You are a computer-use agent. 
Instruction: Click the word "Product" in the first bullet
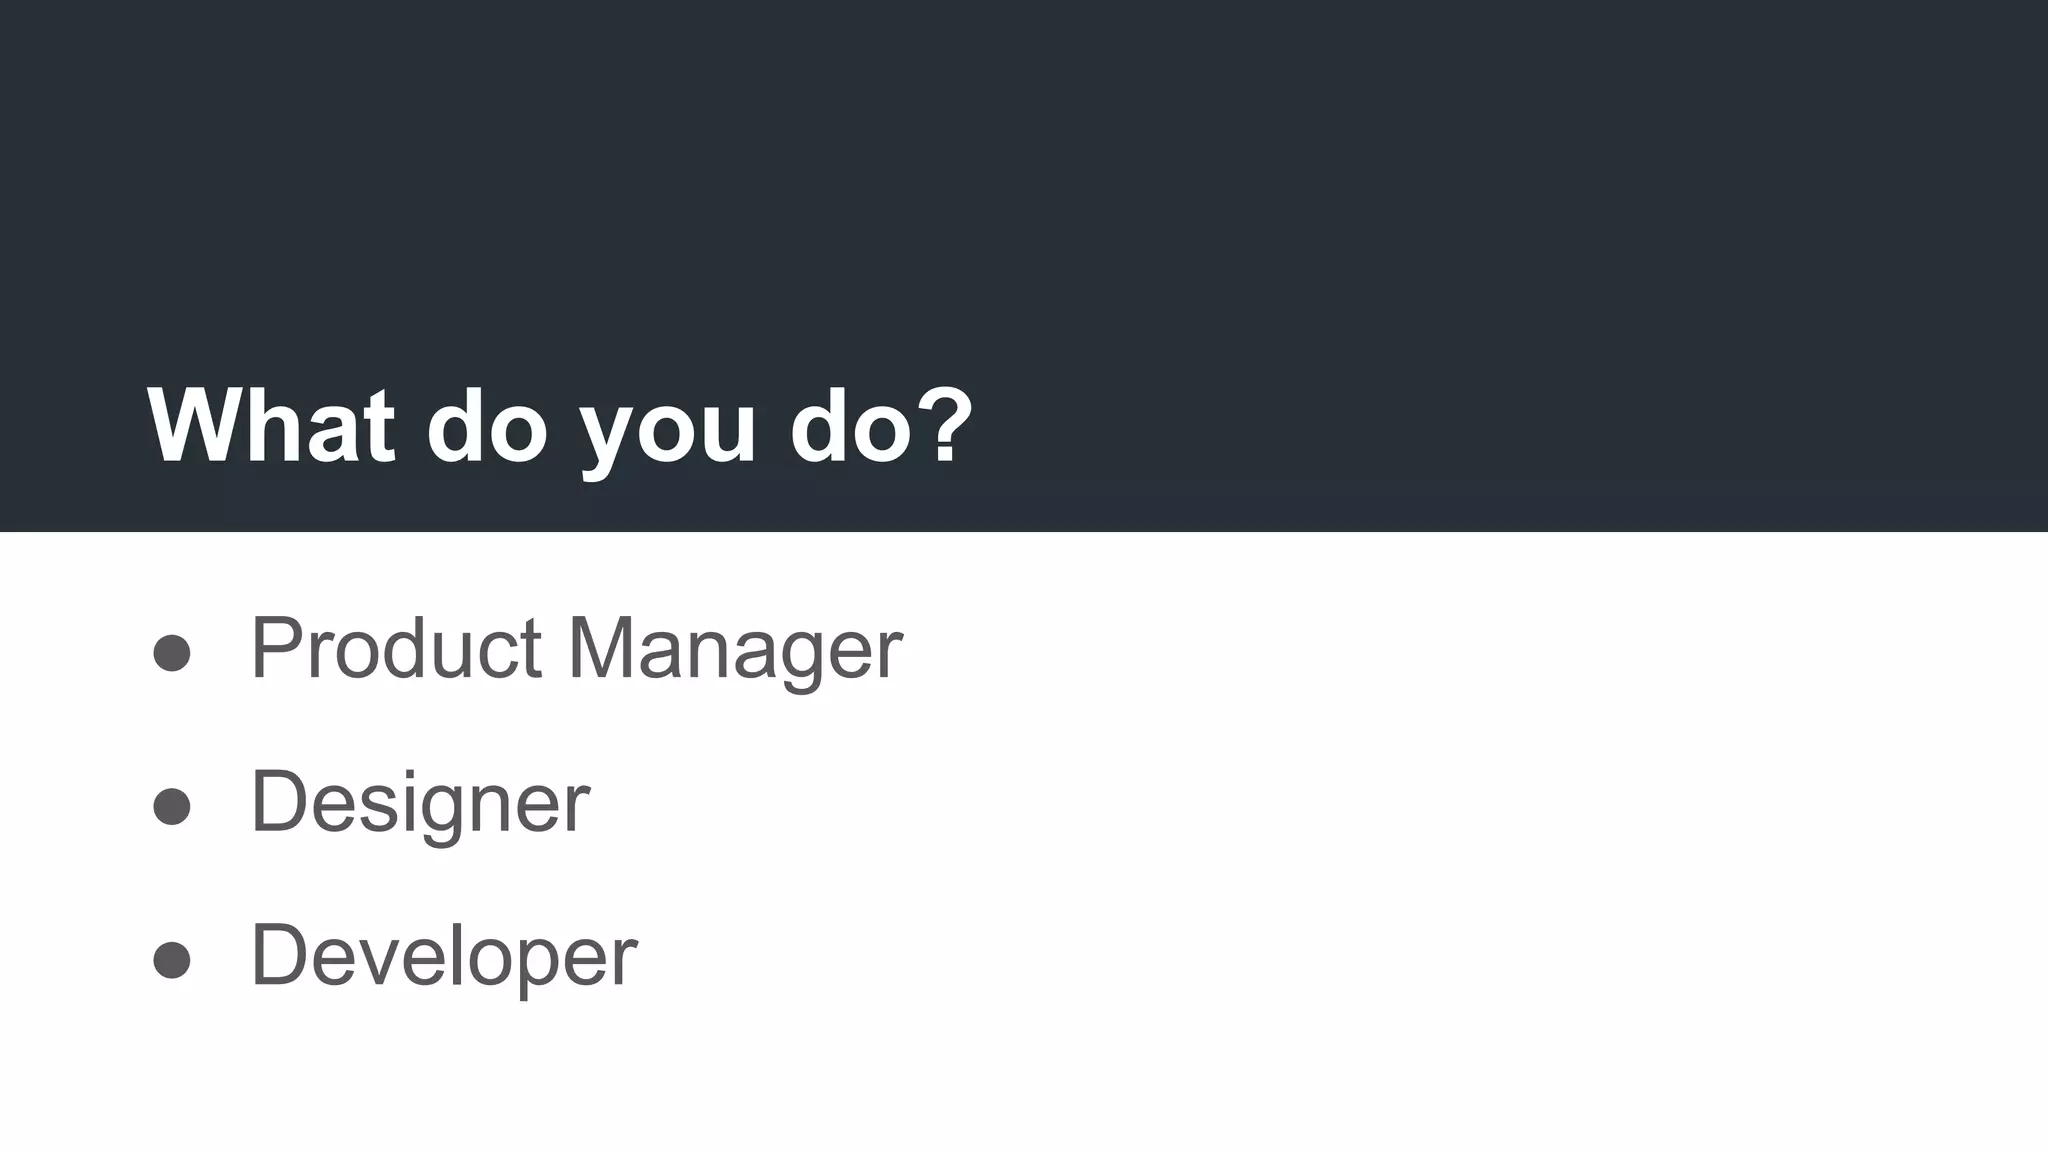396,648
